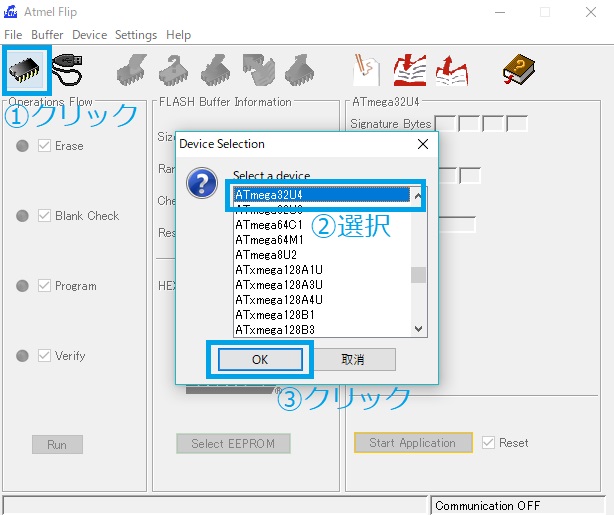Click the Start Application button

click(x=413, y=443)
